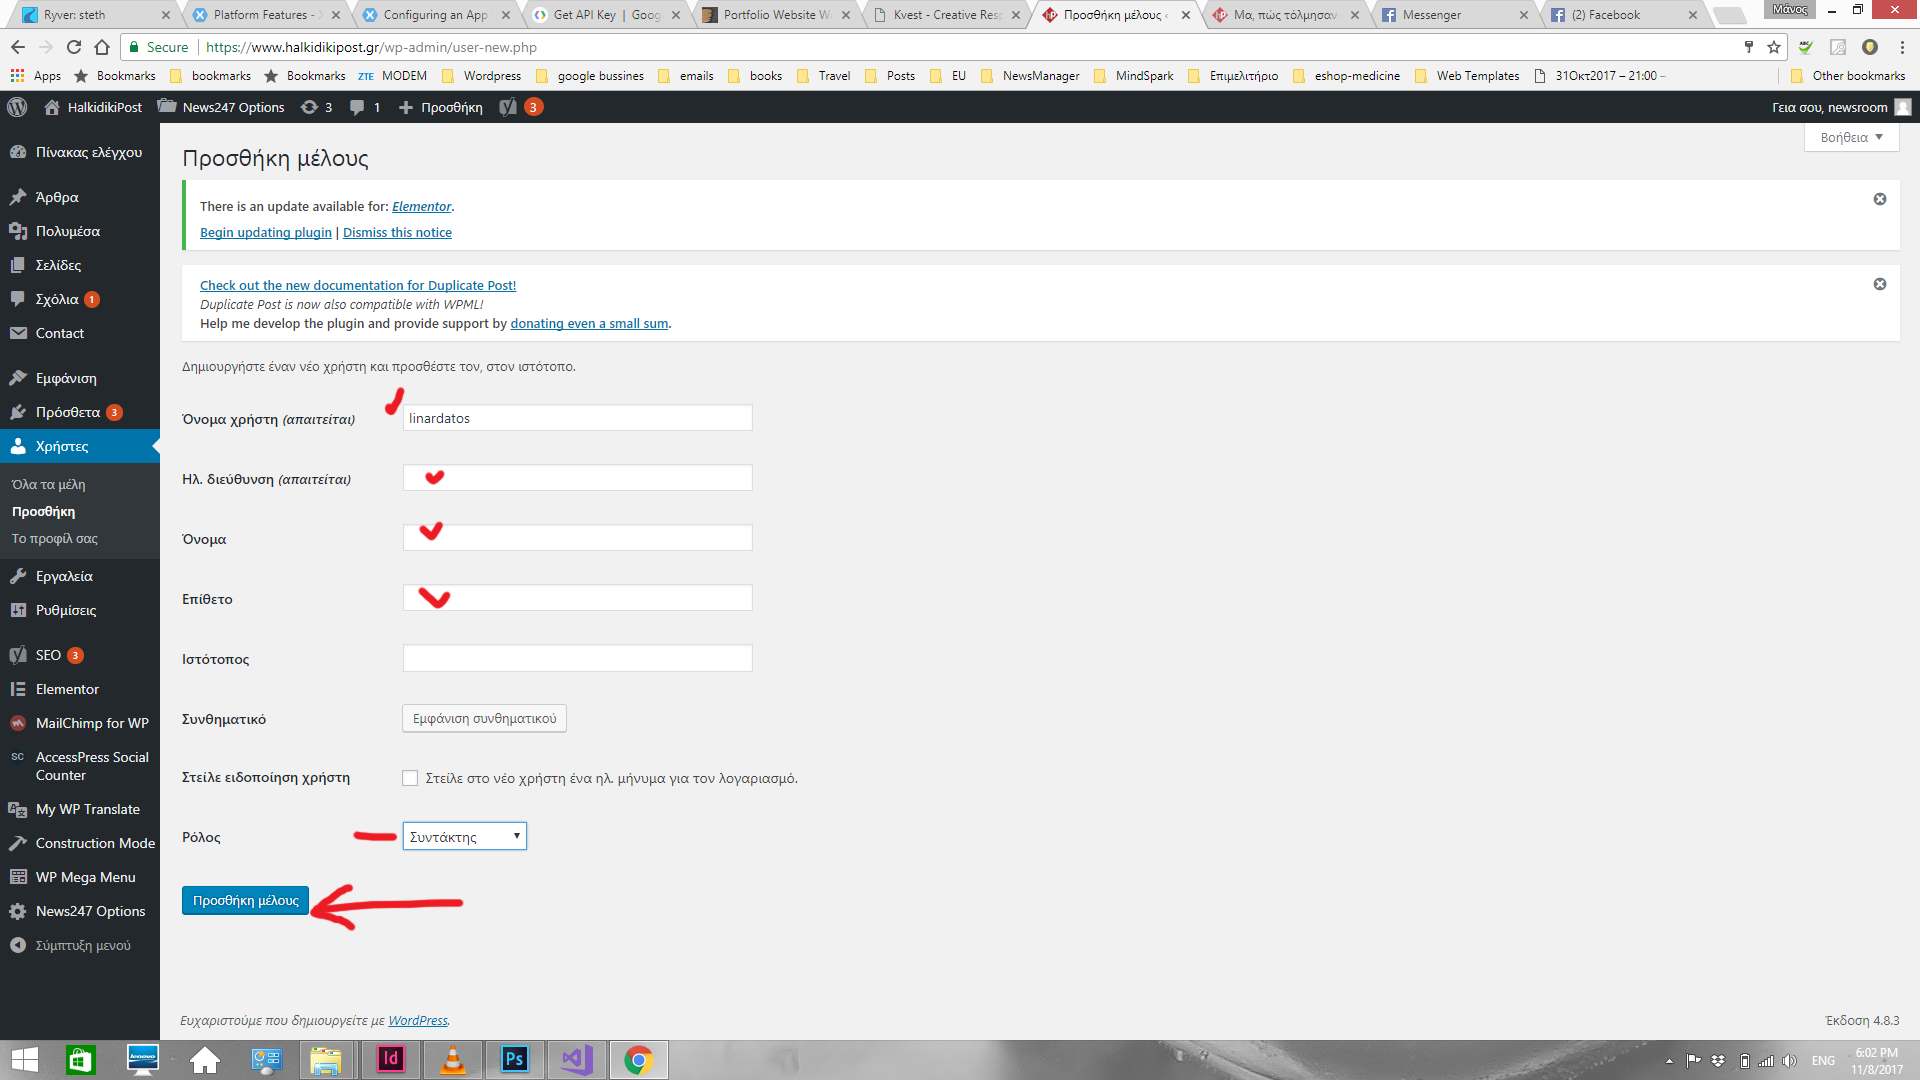Viewport: 1920px width, 1080px height.
Task: Dismiss the Elementor update notice
Action: pyautogui.click(x=1880, y=199)
